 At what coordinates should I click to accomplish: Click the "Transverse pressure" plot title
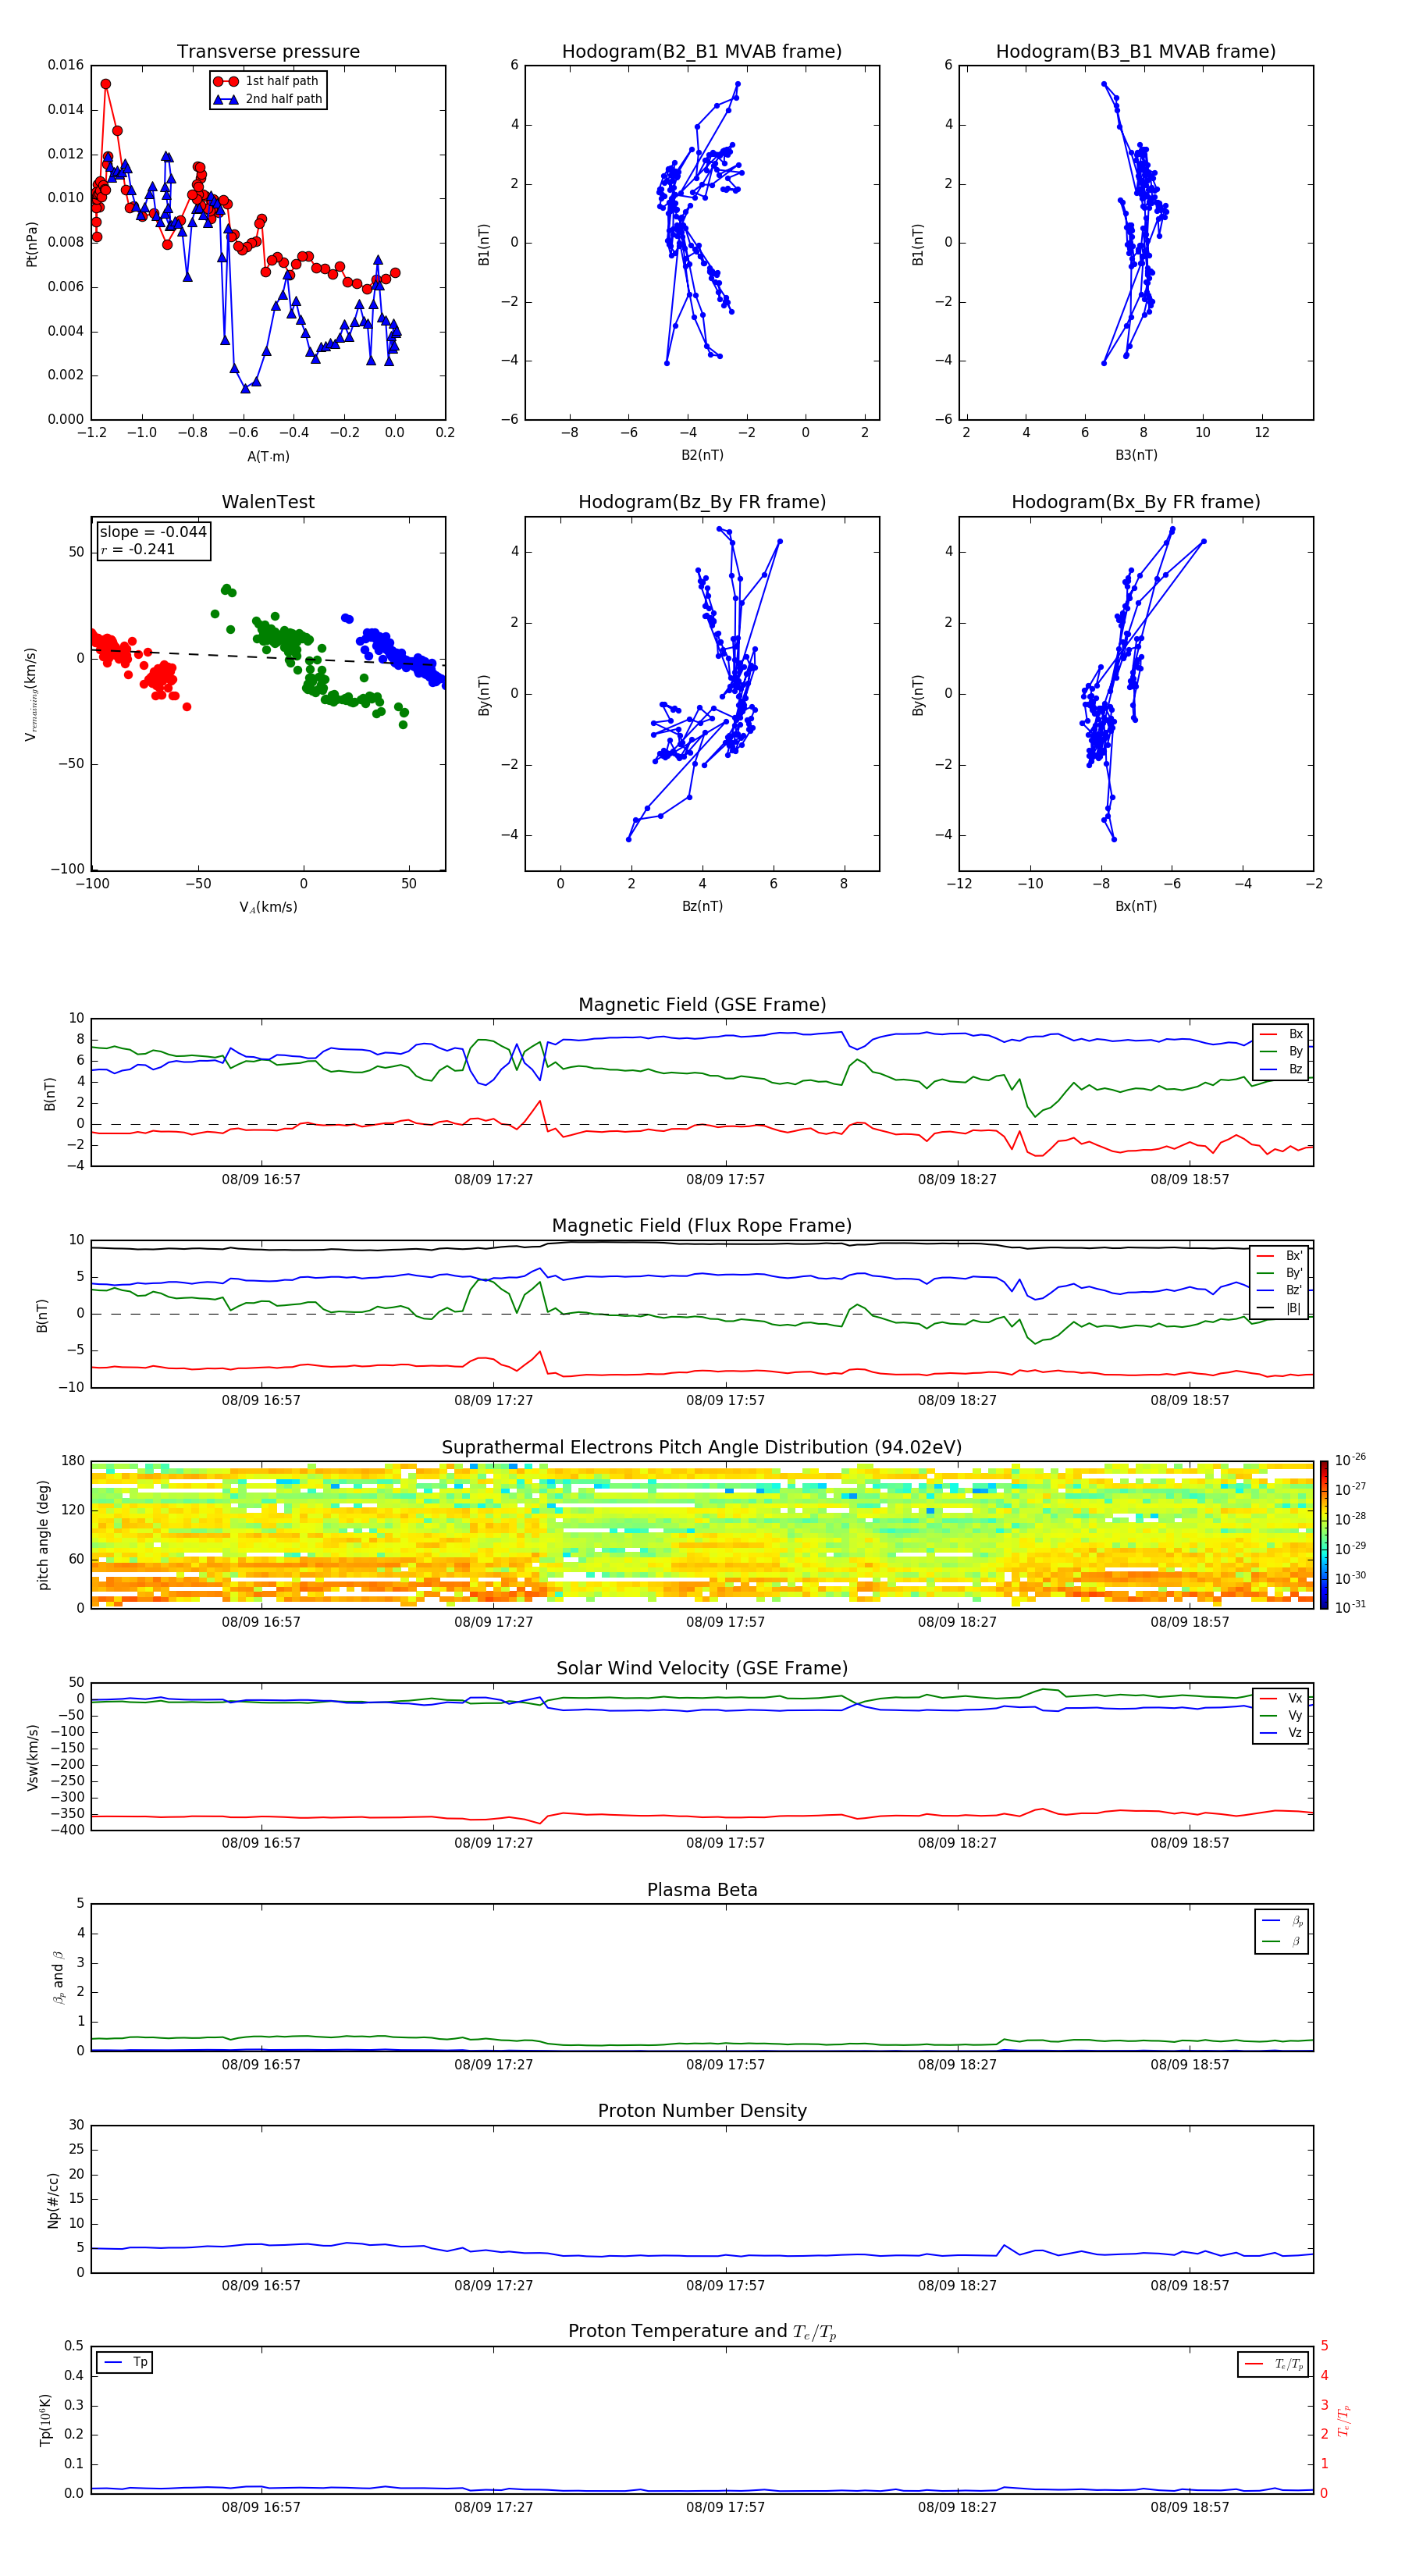pyautogui.click(x=268, y=52)
